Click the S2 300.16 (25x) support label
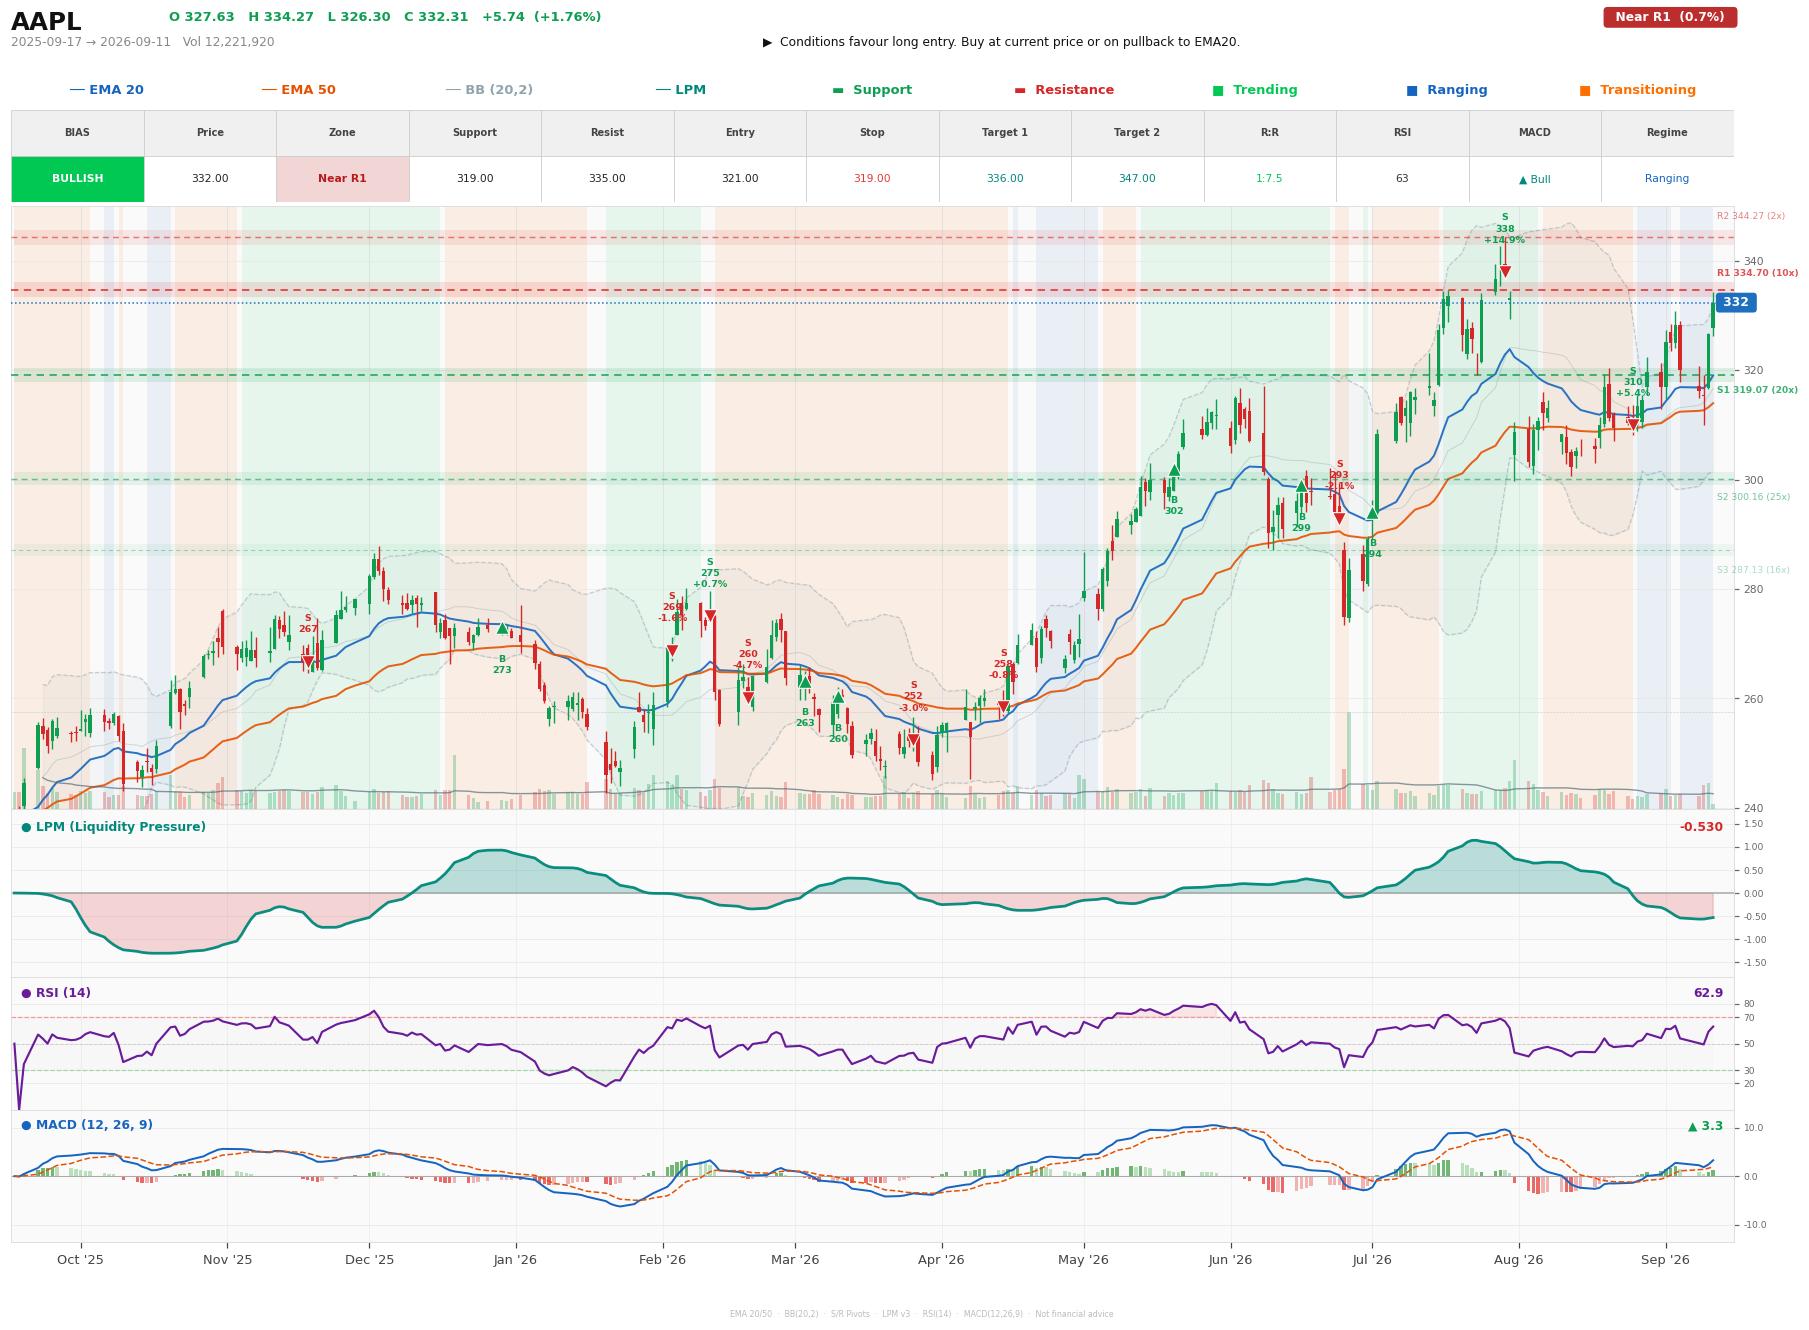Screen dimensions: 1809x1330 pyautogui.click(x=1753, y=497)
